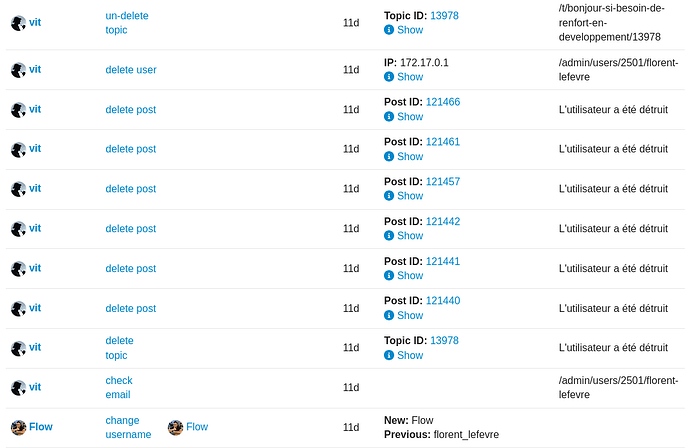Open vit's profile in delete user row
Viewport: 690px width, 448px height.
[35, 70]
